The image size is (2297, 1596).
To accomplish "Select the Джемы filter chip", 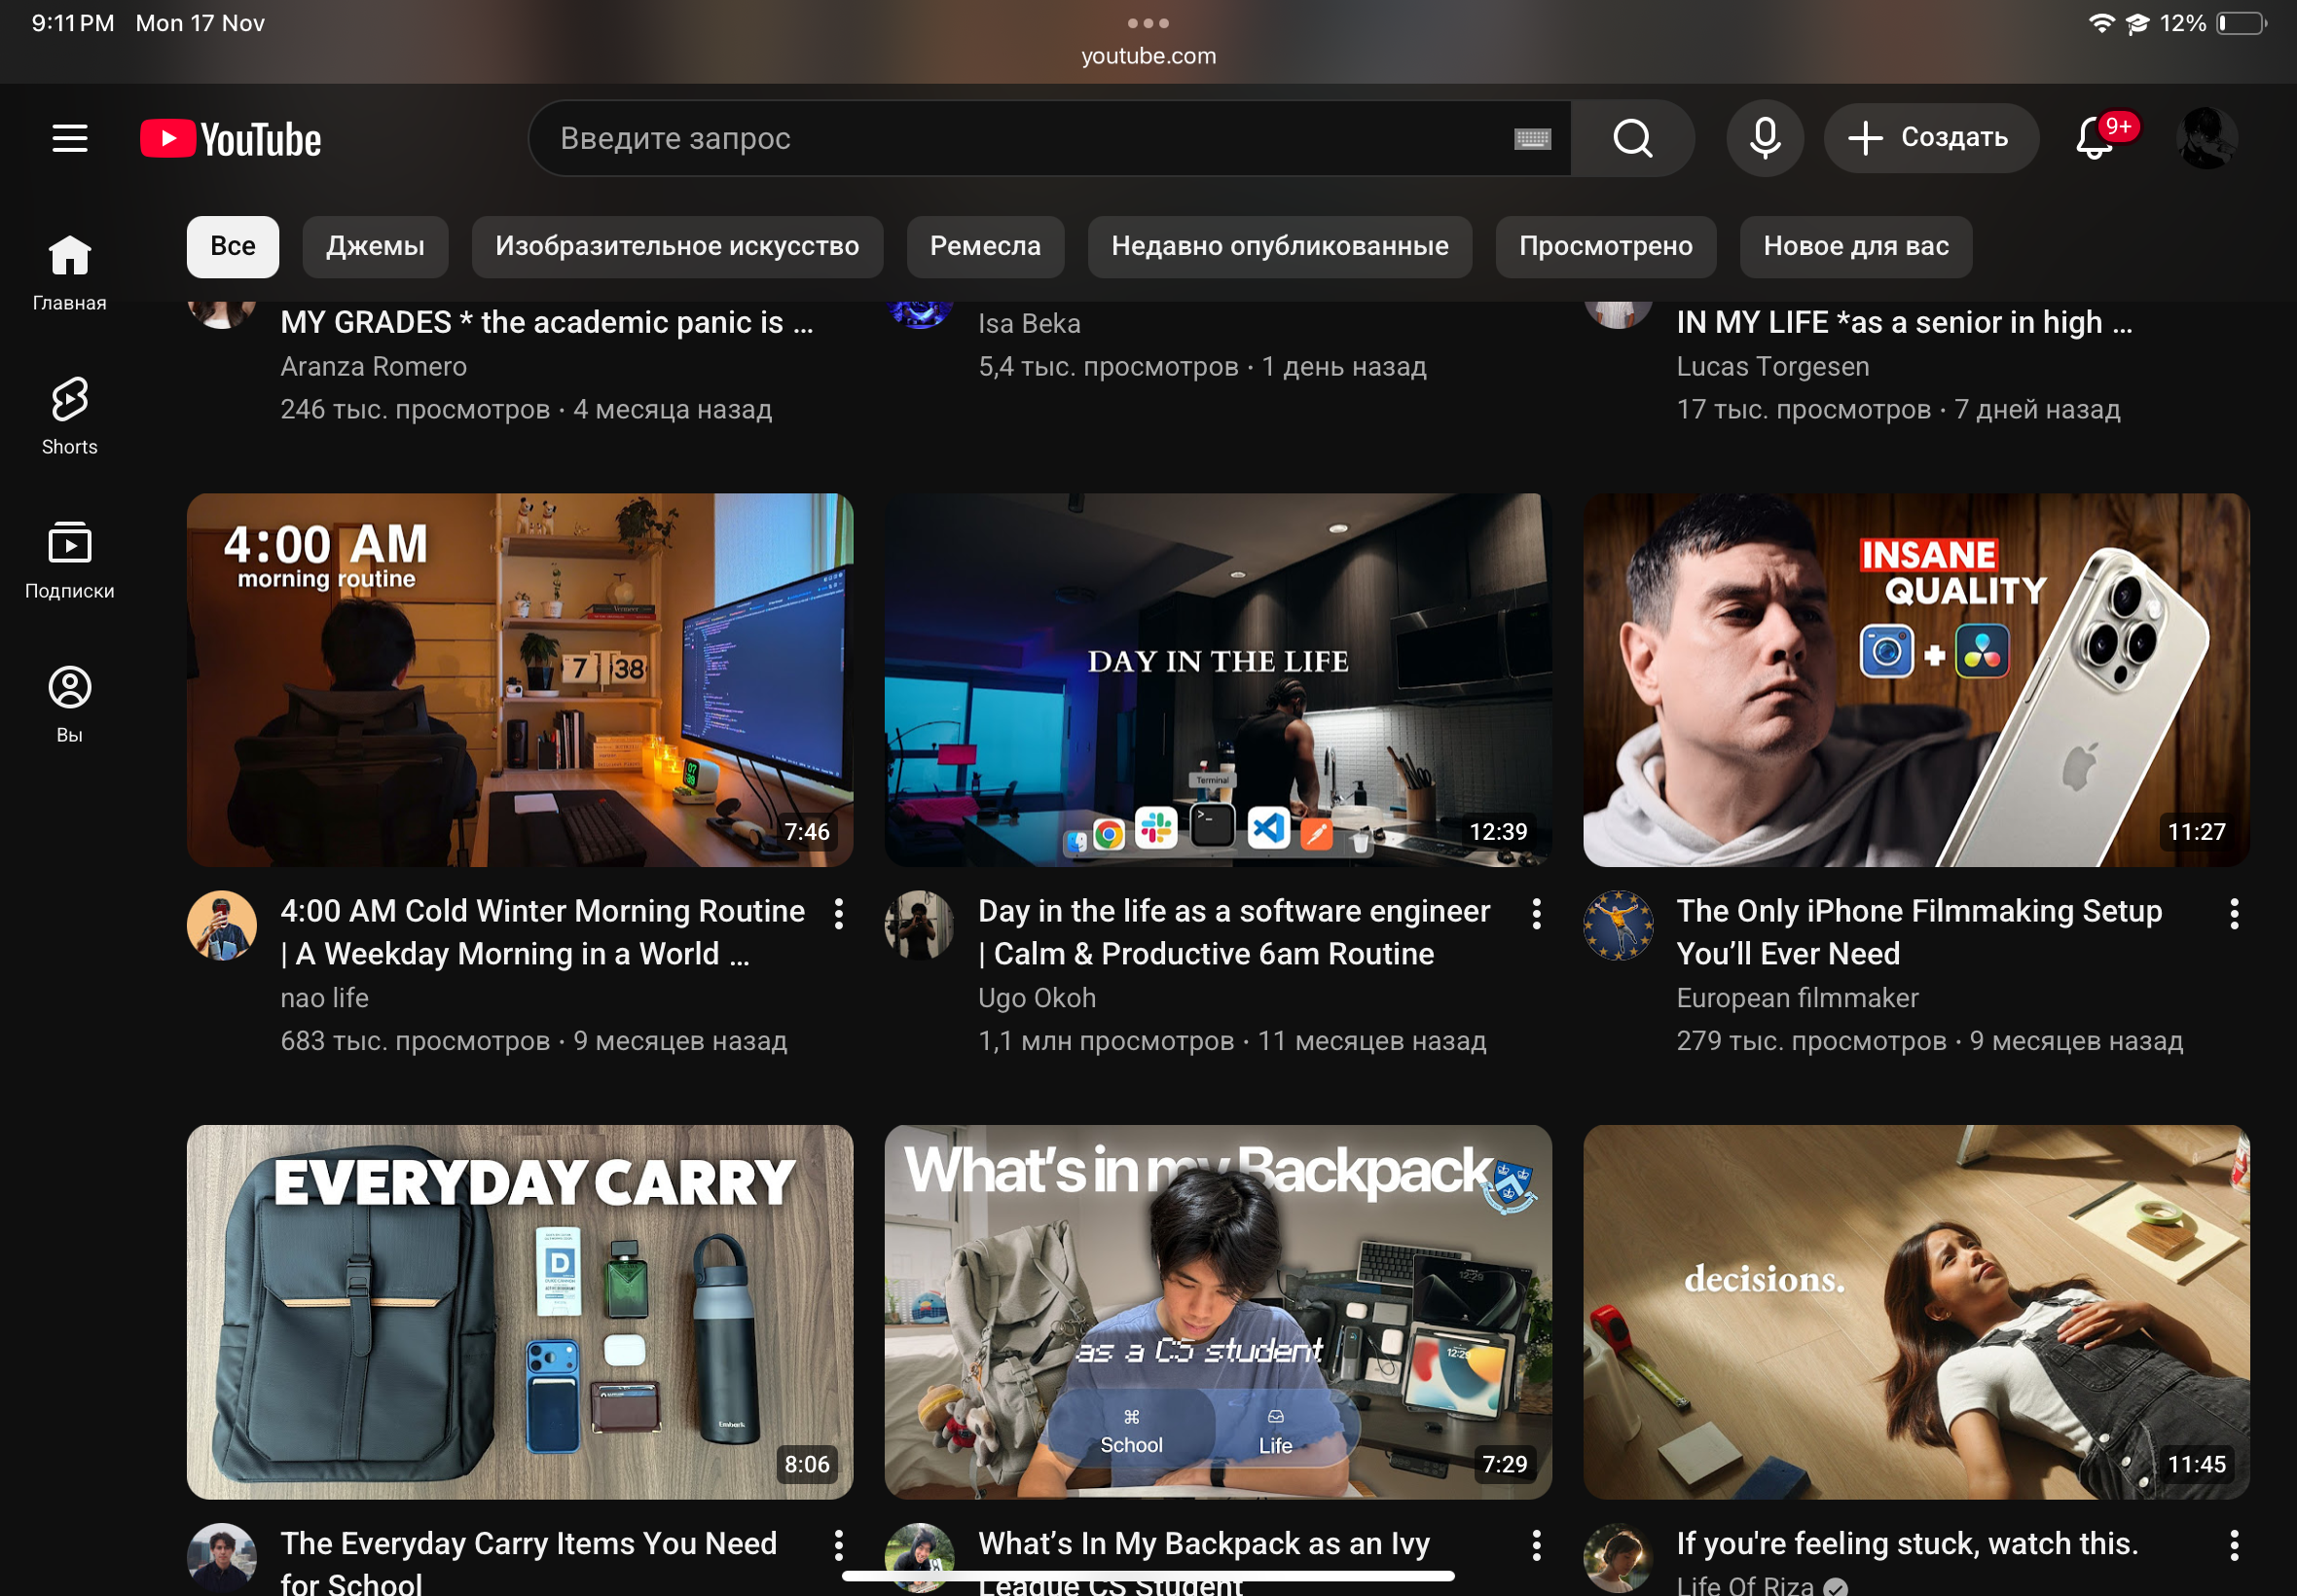I will point(375,246).
